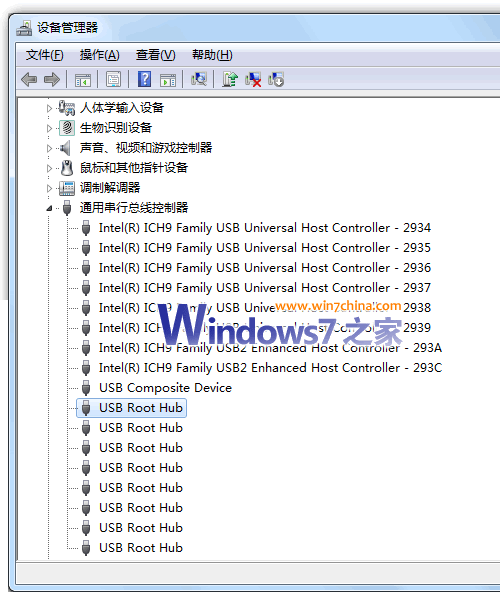Expand the 生物识别设备 category
Screen dimensions: 500x600
click(49, 128)
